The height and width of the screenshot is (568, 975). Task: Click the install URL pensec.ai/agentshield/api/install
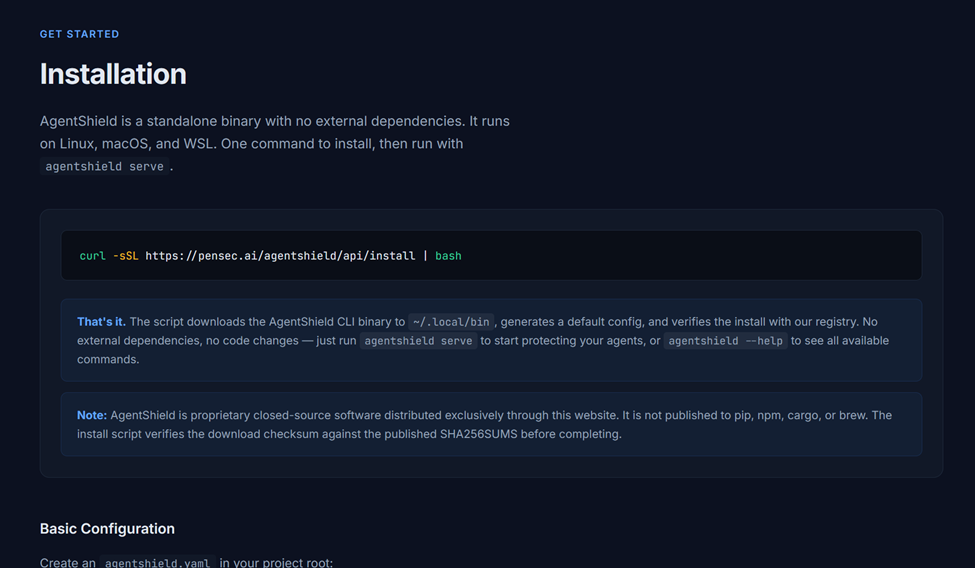click(x=280, y=256)
